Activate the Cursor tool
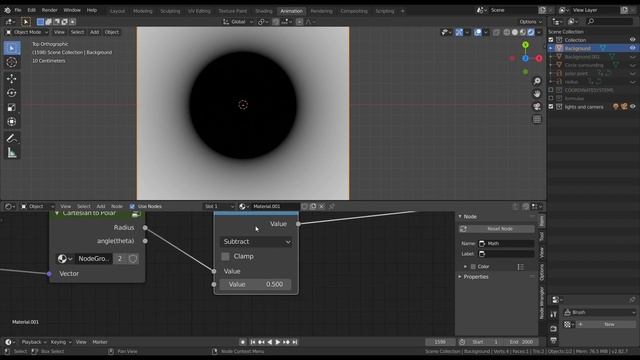Viewport: 640px width, 360px height. pyautogui.click(x=12, y=62)
